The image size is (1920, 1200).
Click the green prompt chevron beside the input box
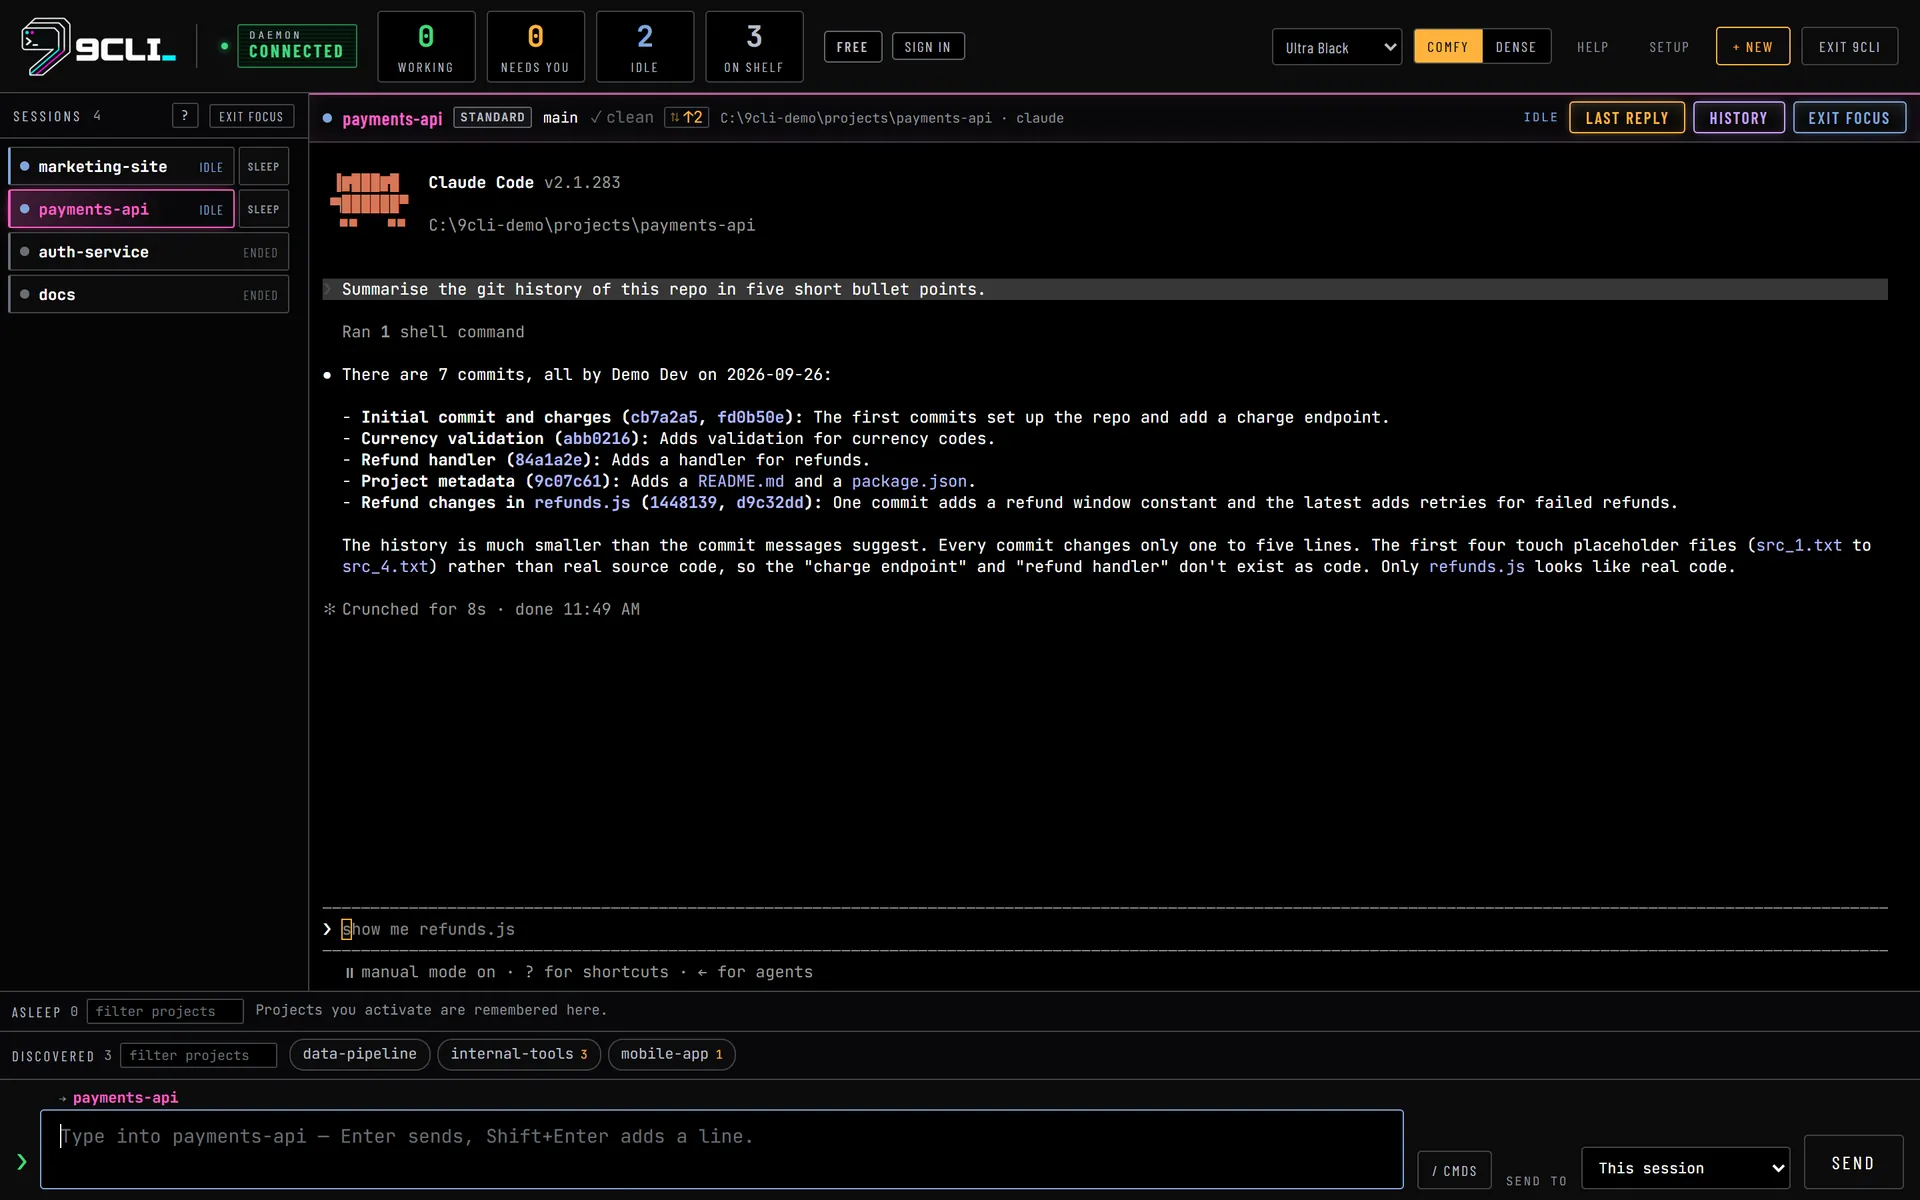click(x=21, y=1161)
